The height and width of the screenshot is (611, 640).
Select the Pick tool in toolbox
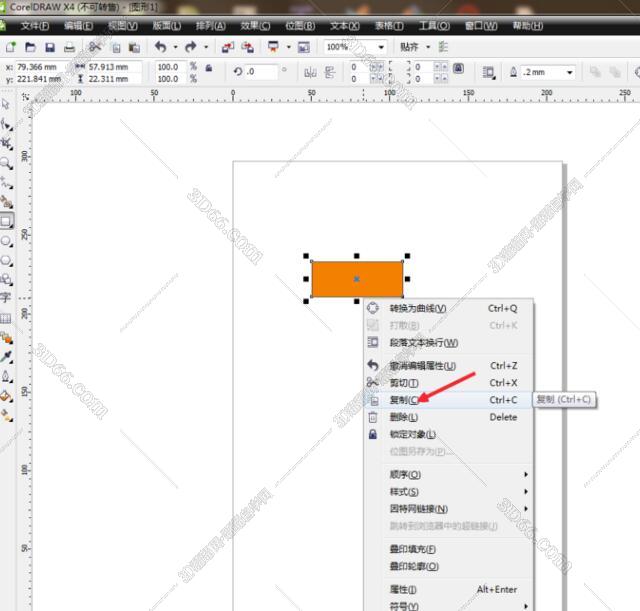(6, 104)
